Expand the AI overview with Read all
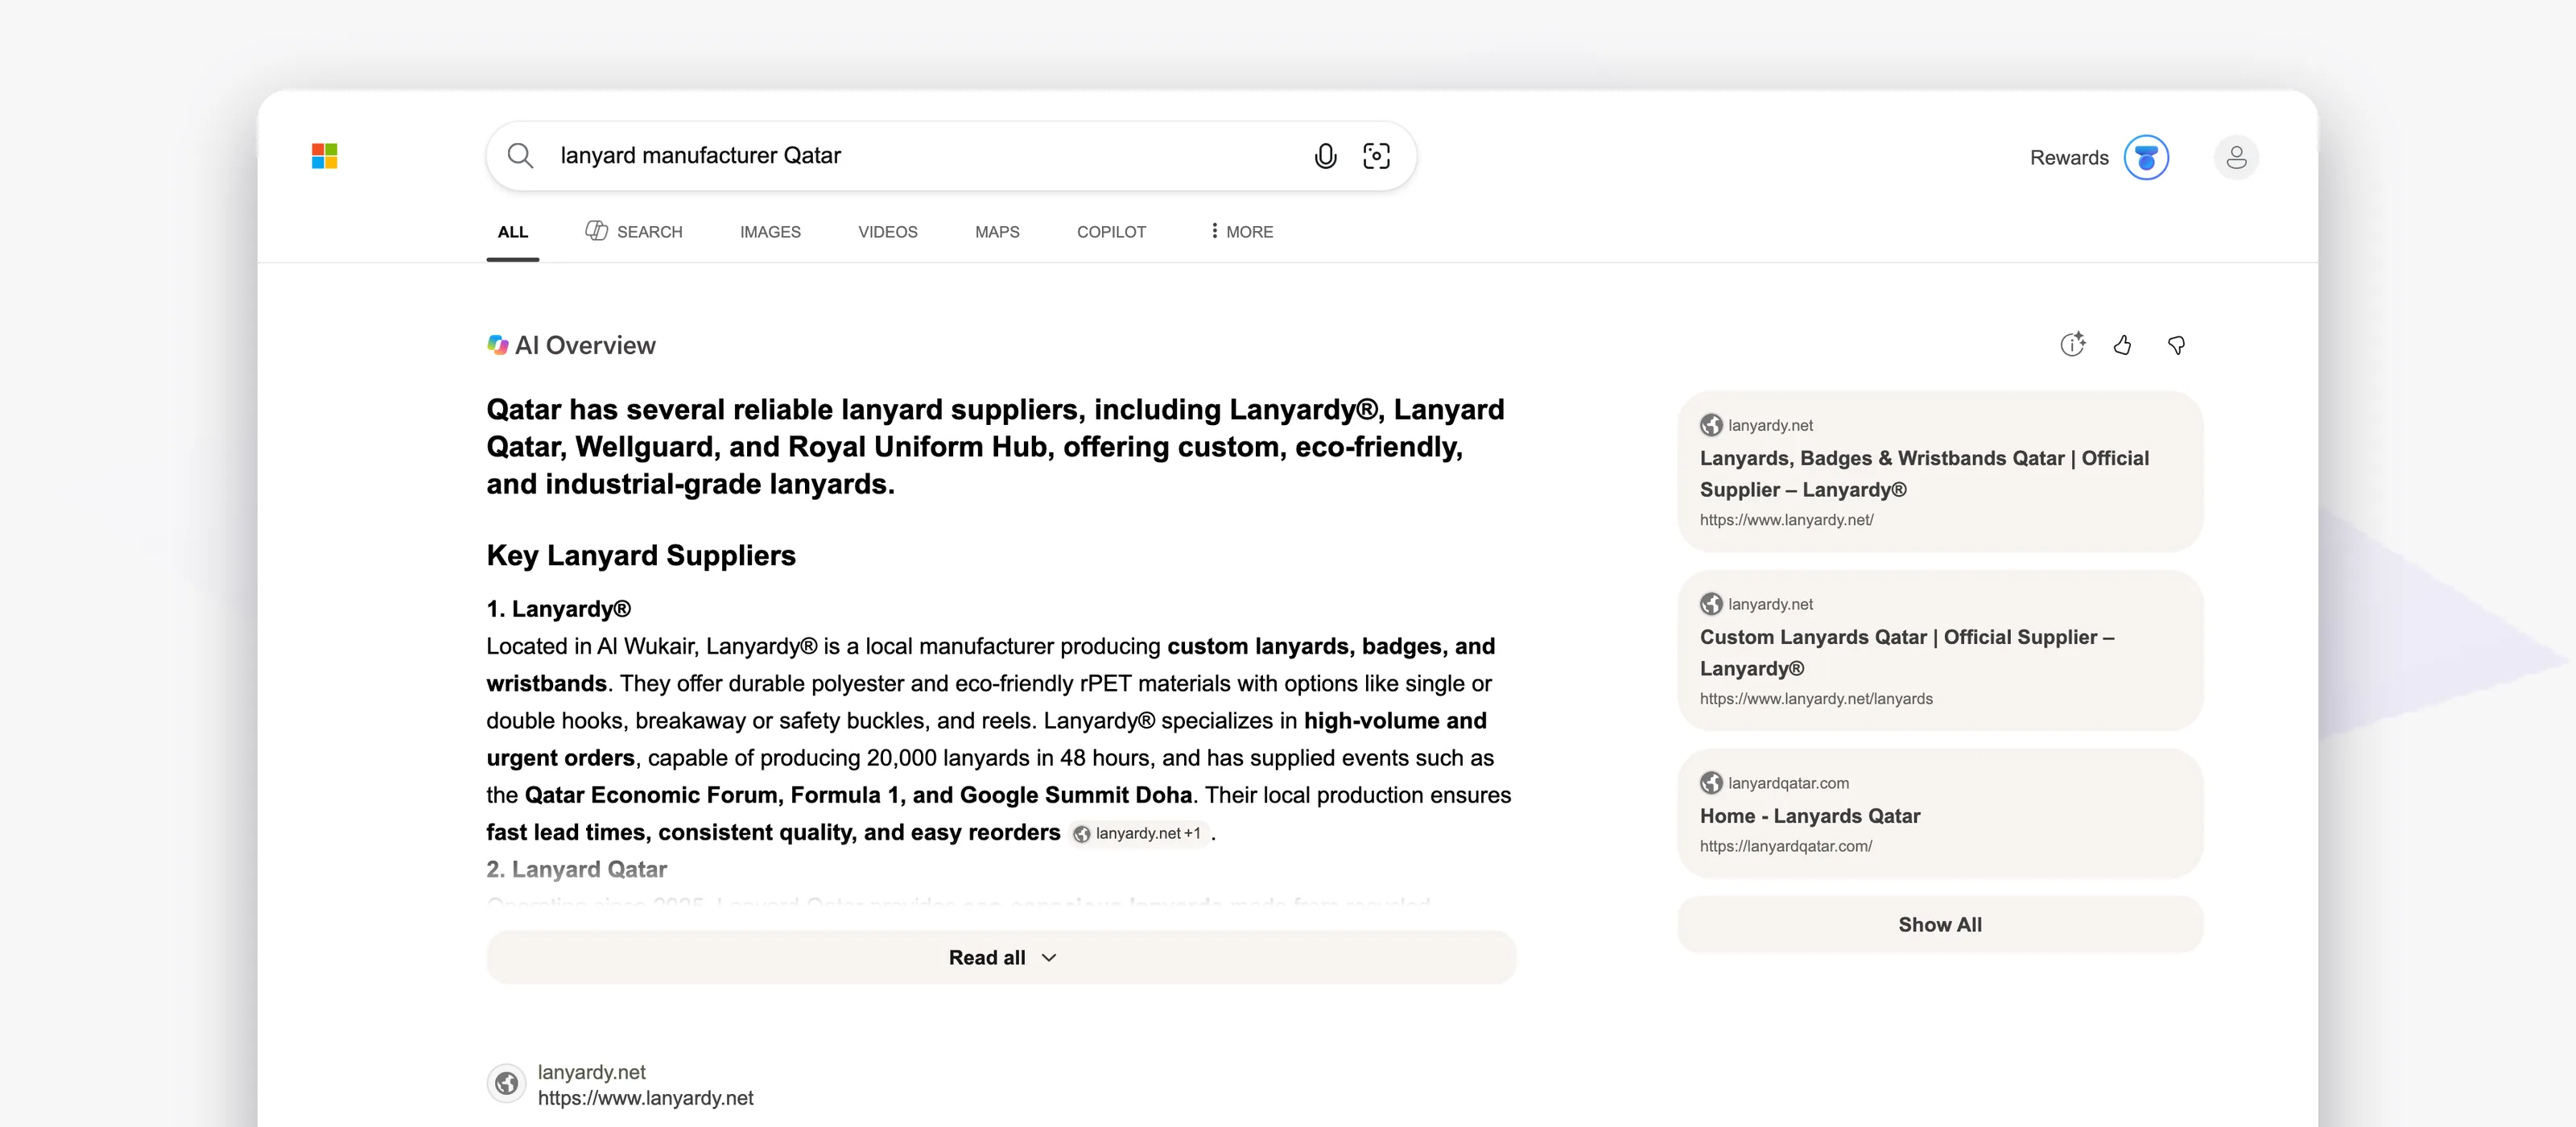The width and height of the screenshot is (2576, 1127). [x=1001, y=957]
